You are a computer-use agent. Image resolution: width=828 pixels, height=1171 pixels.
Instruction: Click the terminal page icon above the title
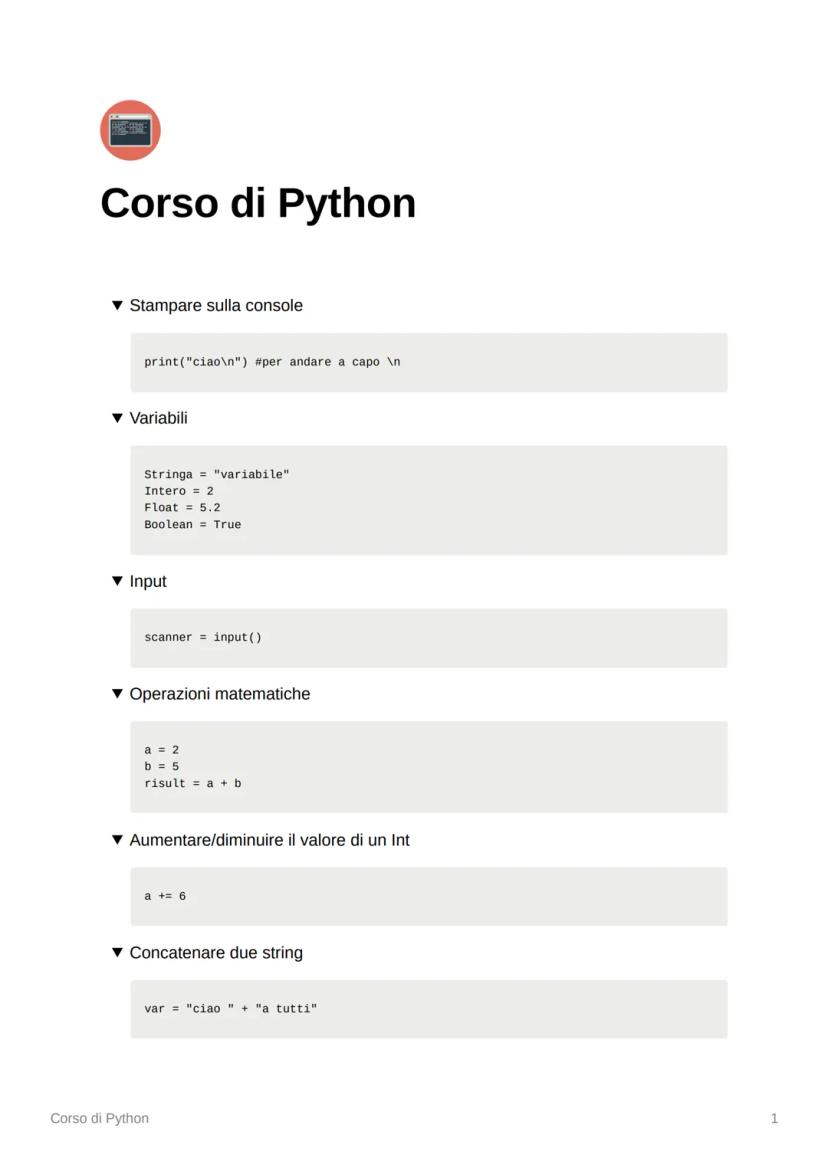pos(130,130)
